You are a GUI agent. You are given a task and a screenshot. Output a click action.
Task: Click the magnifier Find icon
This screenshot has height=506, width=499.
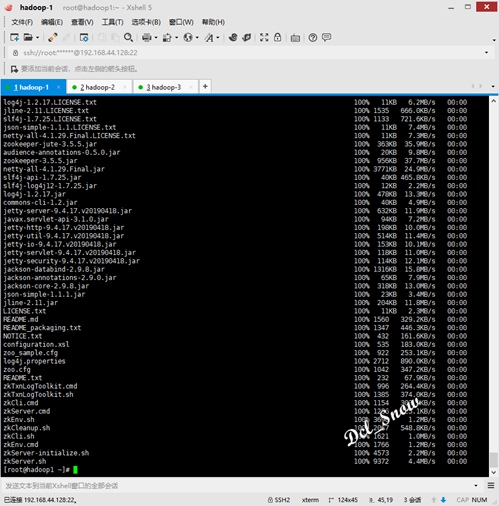[x=128, y=37]
